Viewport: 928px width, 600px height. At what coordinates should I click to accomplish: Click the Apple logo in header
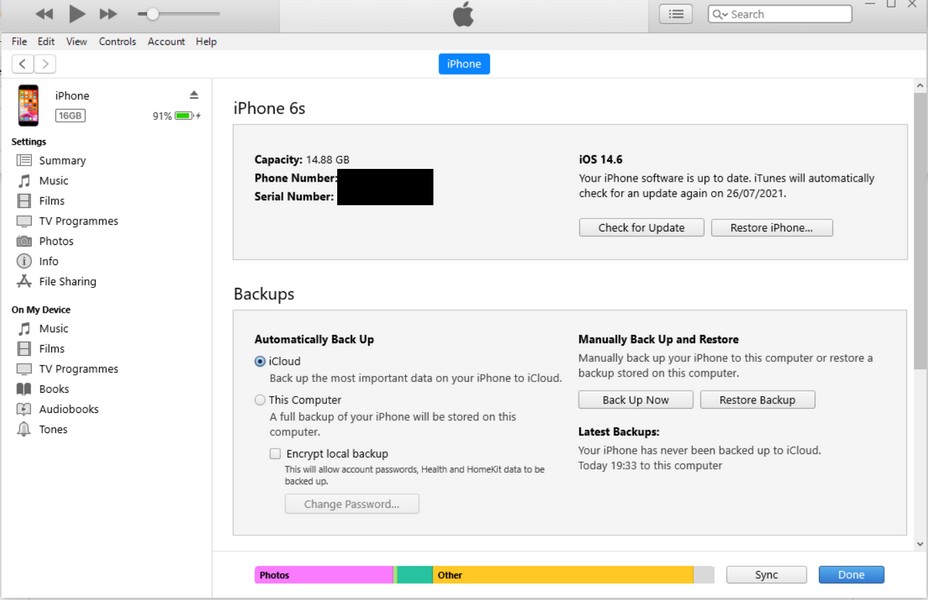click(463, 14)
